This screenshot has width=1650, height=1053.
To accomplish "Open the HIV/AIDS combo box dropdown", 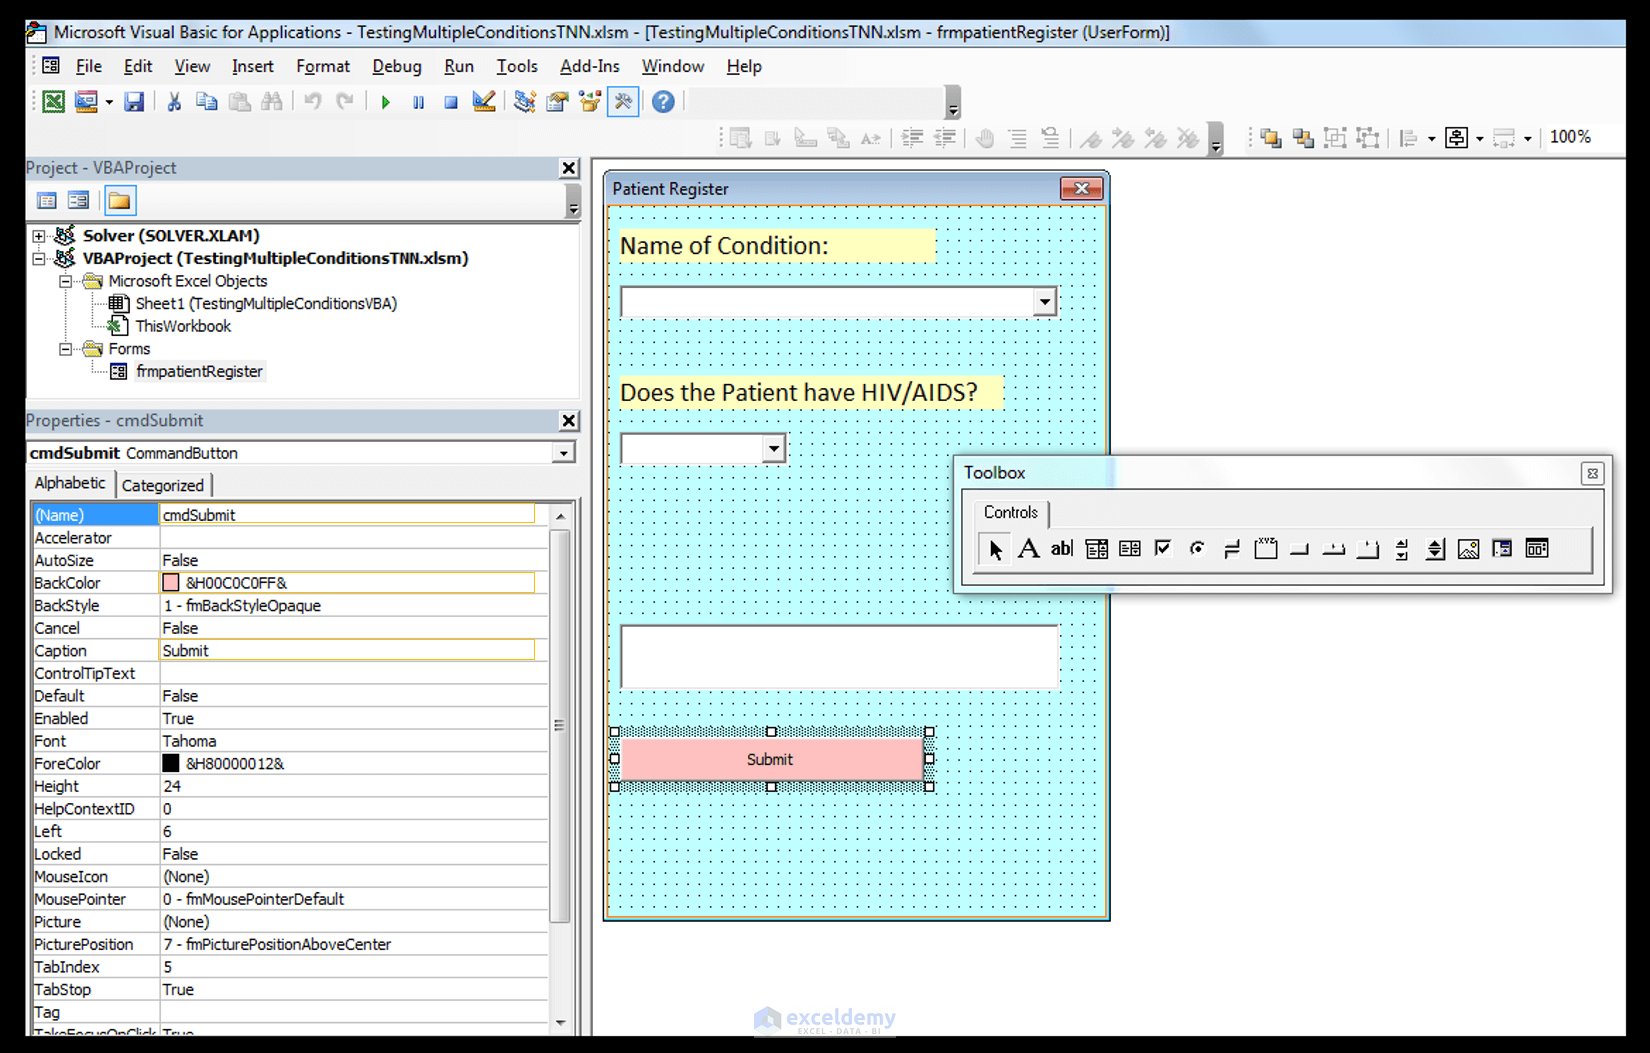I will click(x=773, y=449).
